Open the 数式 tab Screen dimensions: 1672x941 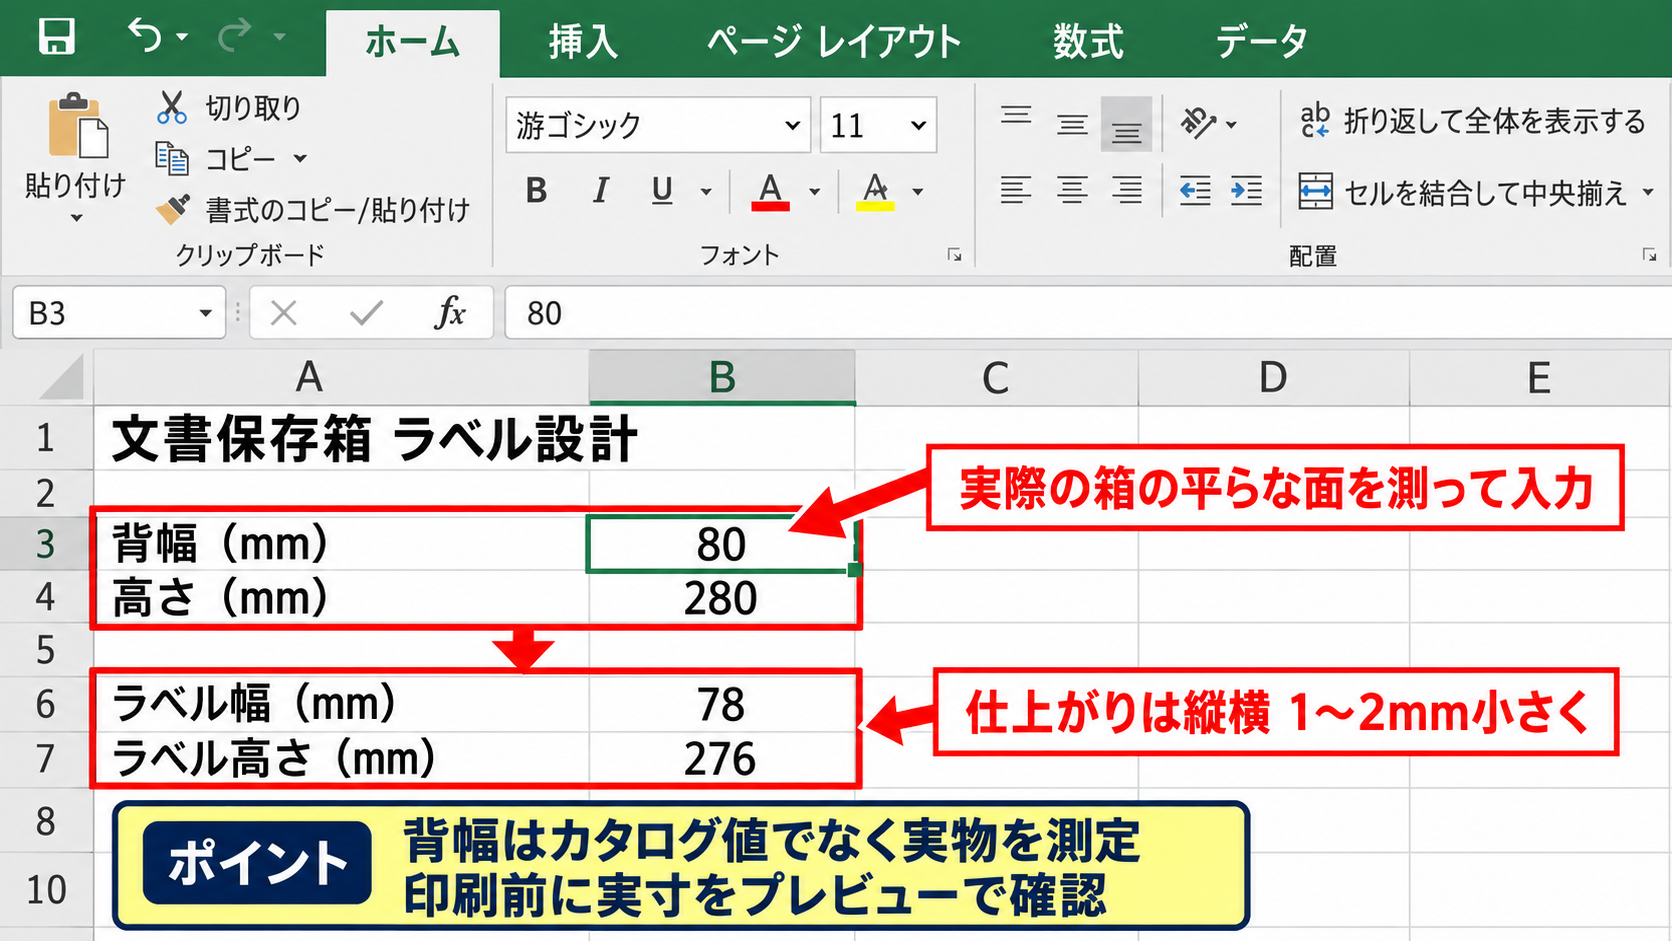(1088, 41)
